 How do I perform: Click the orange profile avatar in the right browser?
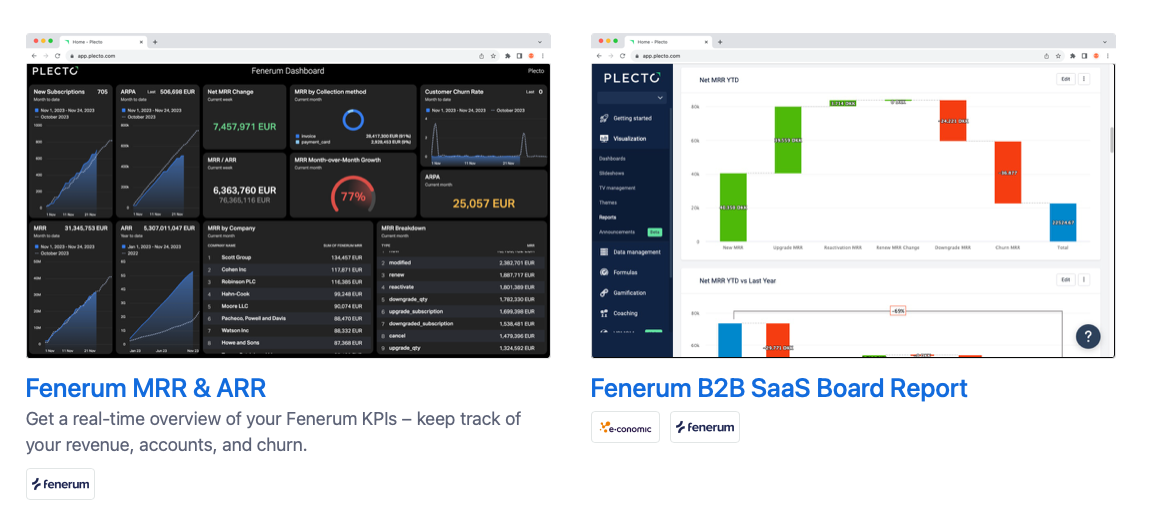pos(1096,56)
